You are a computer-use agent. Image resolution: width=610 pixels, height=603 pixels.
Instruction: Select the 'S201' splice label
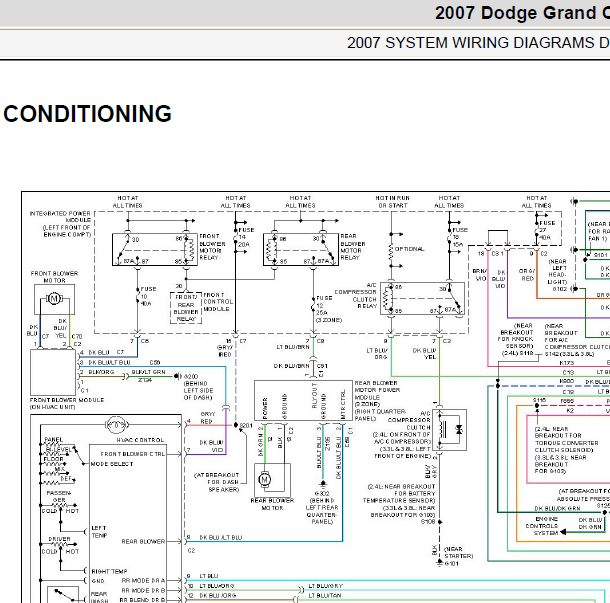[x=246, y=426]
